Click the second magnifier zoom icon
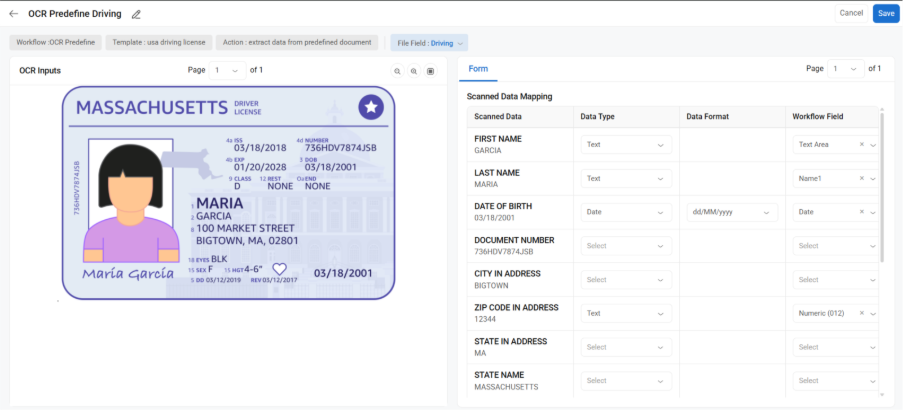Viewport: 903px width, 411px height. pyautogui.click(x=414, y=71)
